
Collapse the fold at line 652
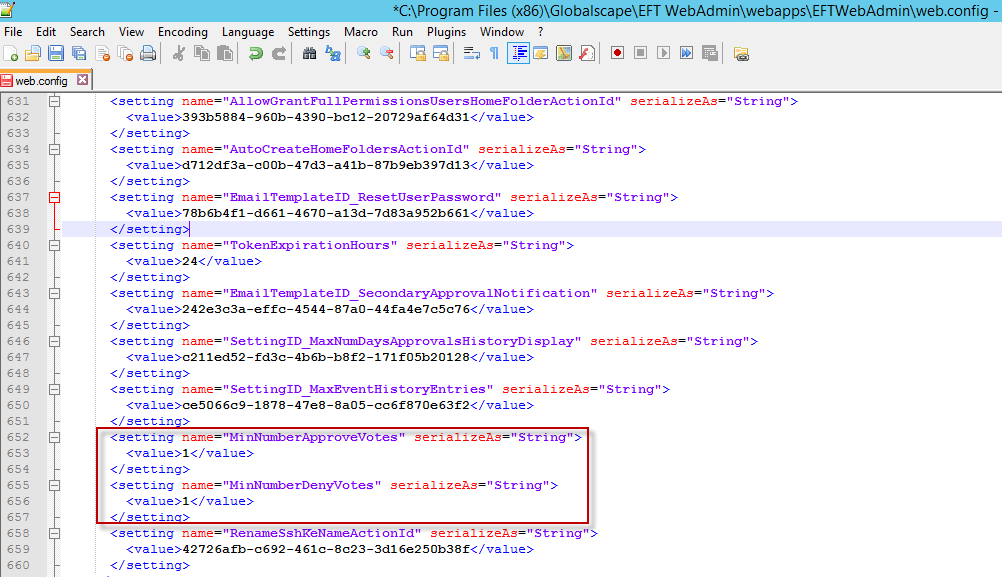tap(54, 437)
